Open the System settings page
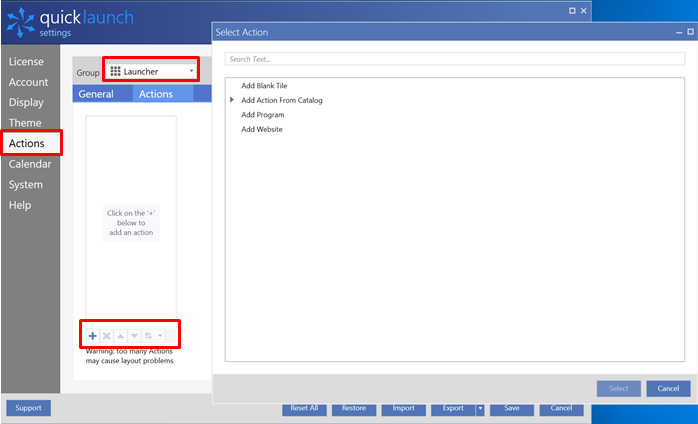The image size is (698, 424). click(26, 184)
